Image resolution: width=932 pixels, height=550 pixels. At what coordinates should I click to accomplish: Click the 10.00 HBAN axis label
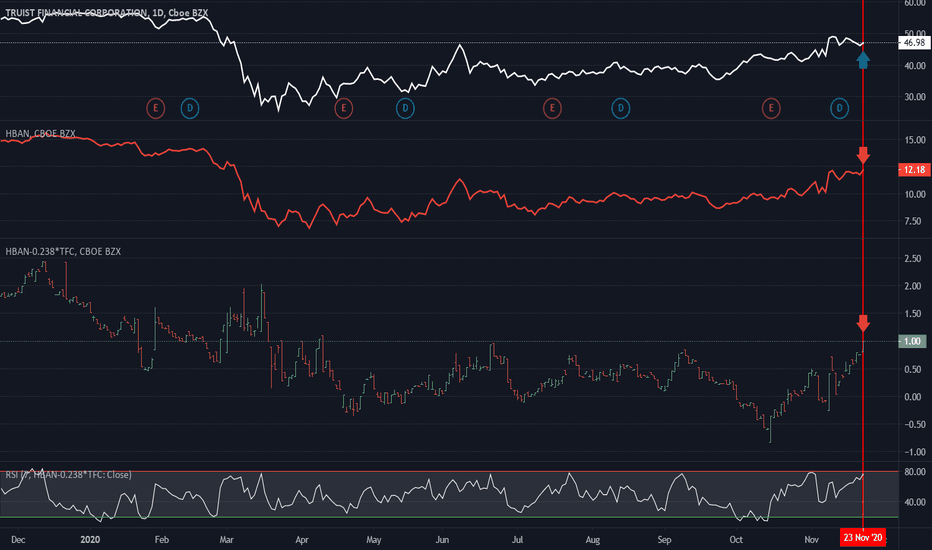(915, 194)
